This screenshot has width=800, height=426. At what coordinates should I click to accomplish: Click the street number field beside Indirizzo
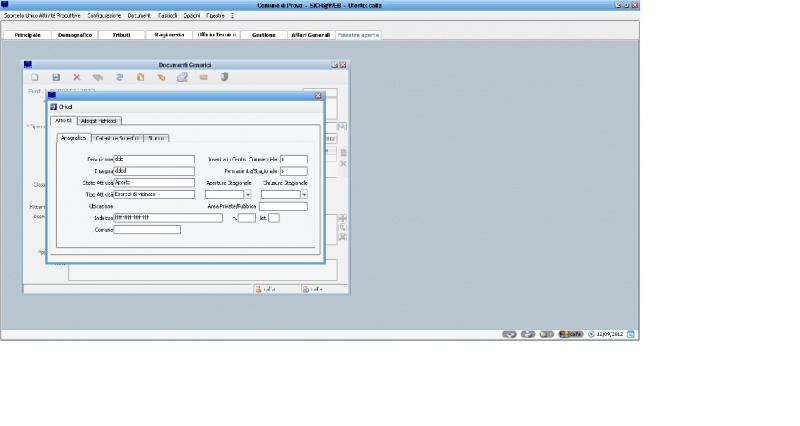point(247,218)
